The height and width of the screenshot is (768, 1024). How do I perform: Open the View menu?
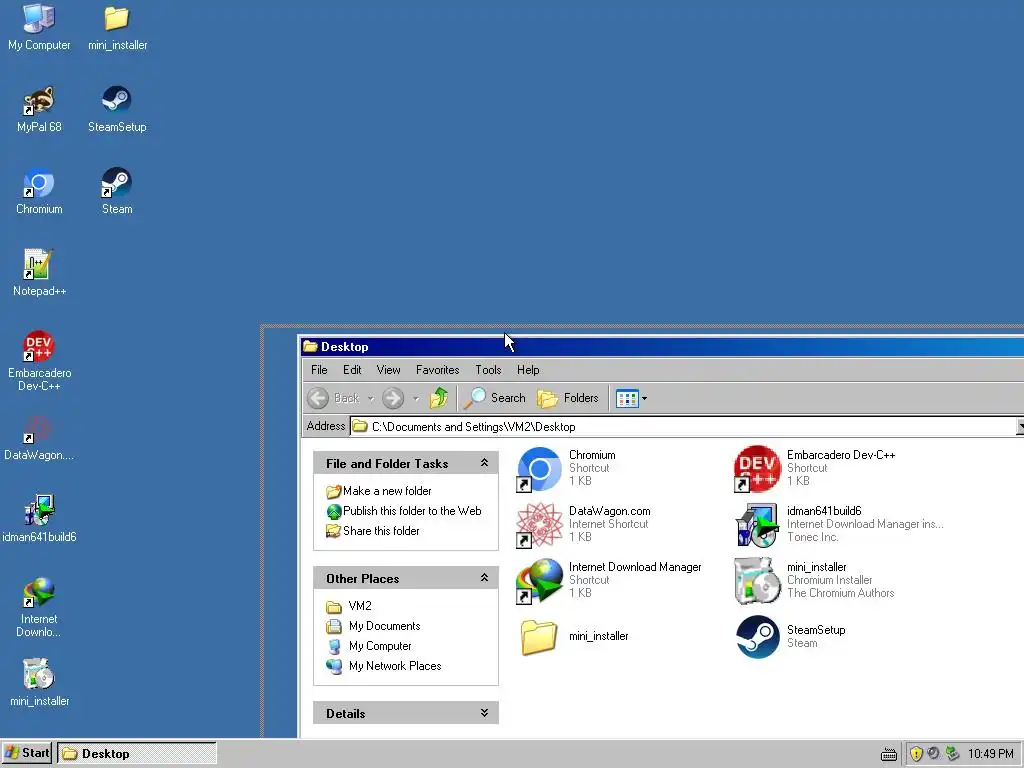(389, 370)
